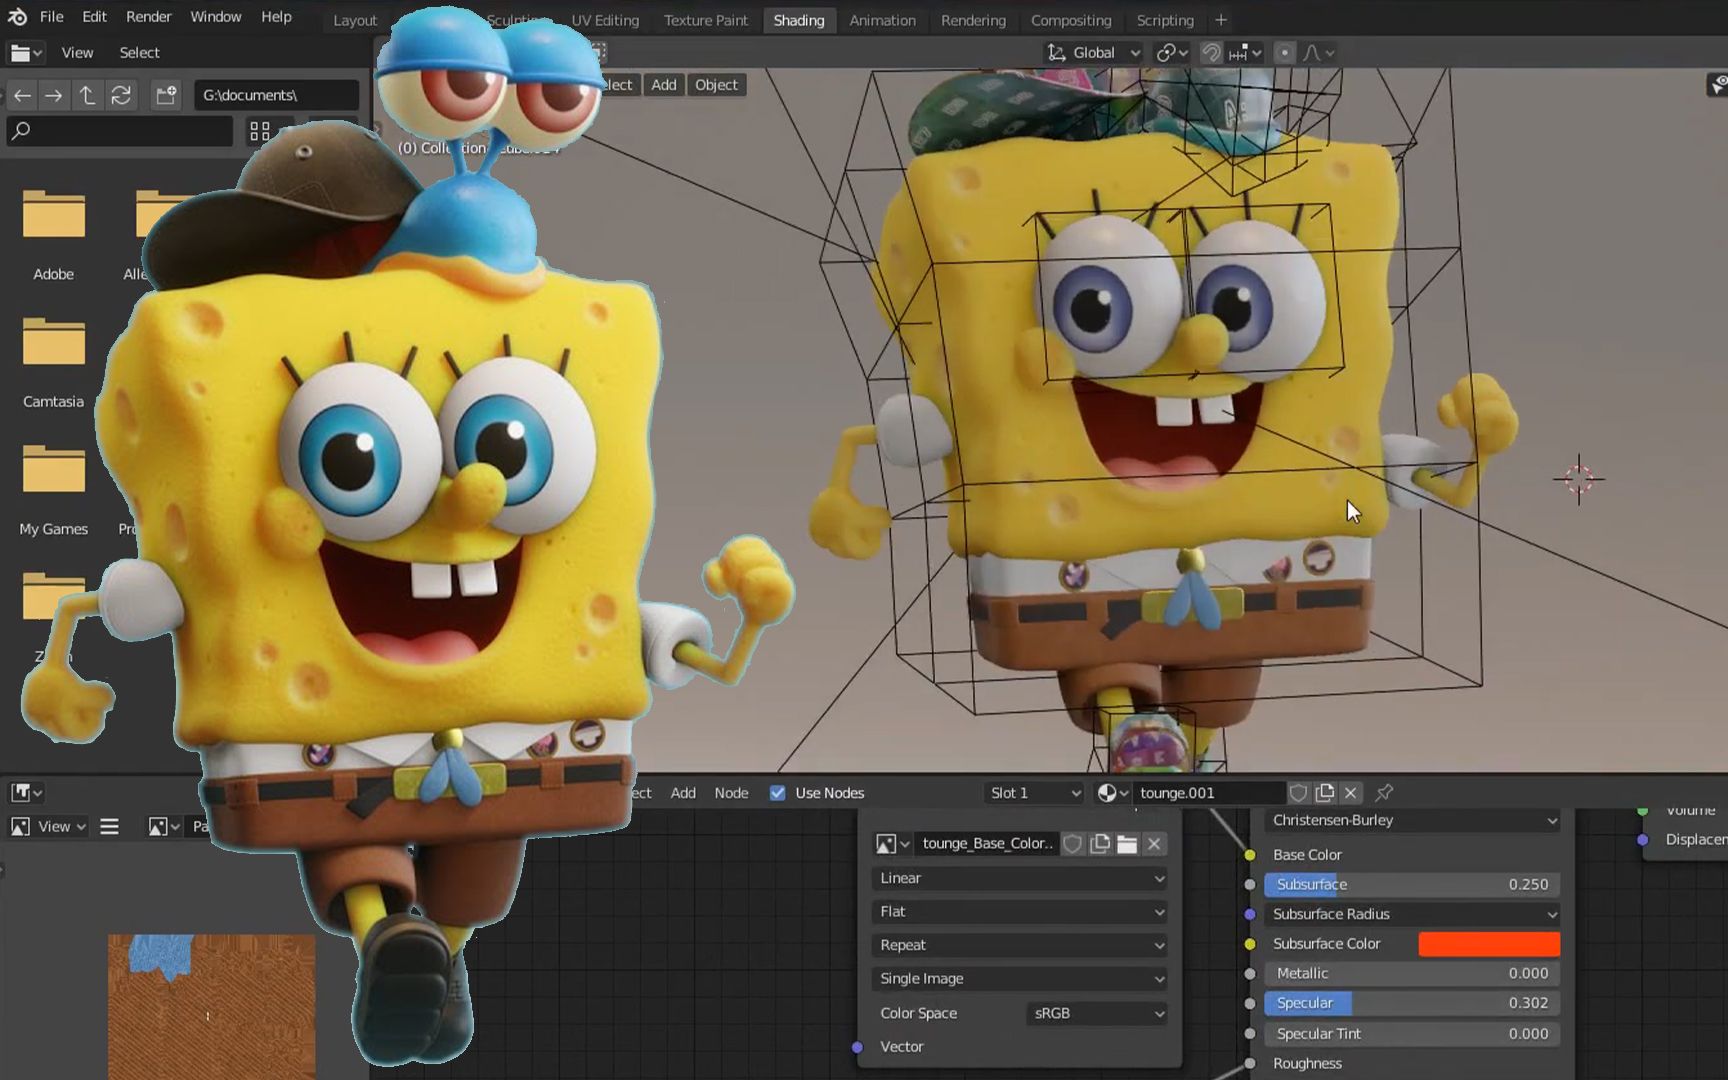Switch file display to thumbnail grid
This screenshot has width=1728, height=1080.
[260, 131]
